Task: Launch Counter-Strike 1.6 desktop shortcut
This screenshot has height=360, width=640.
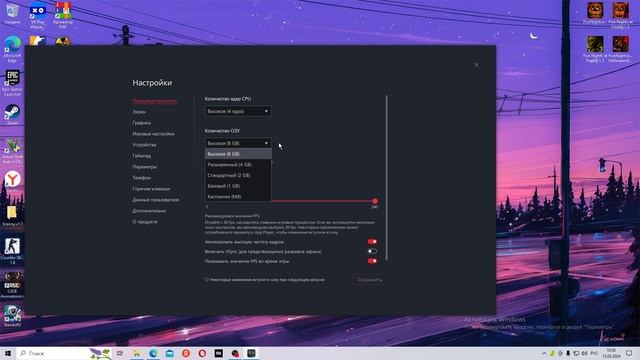Action: click(12, 250)
